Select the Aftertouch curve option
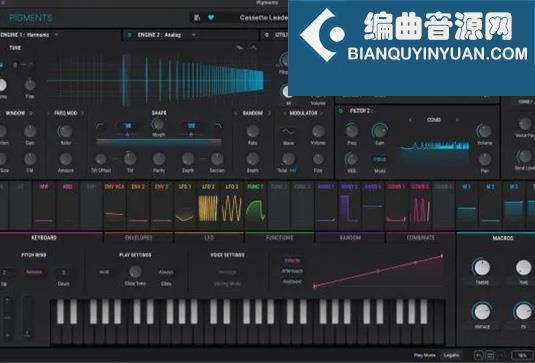 click(292, 271)
